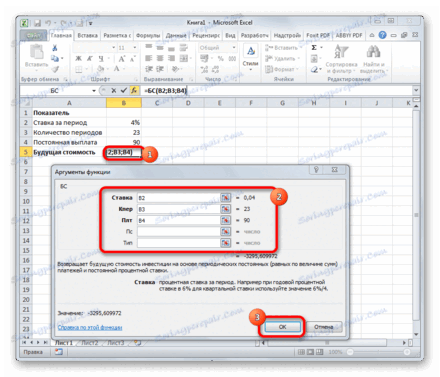Click cell B2 with value 4%

(124, 123)
